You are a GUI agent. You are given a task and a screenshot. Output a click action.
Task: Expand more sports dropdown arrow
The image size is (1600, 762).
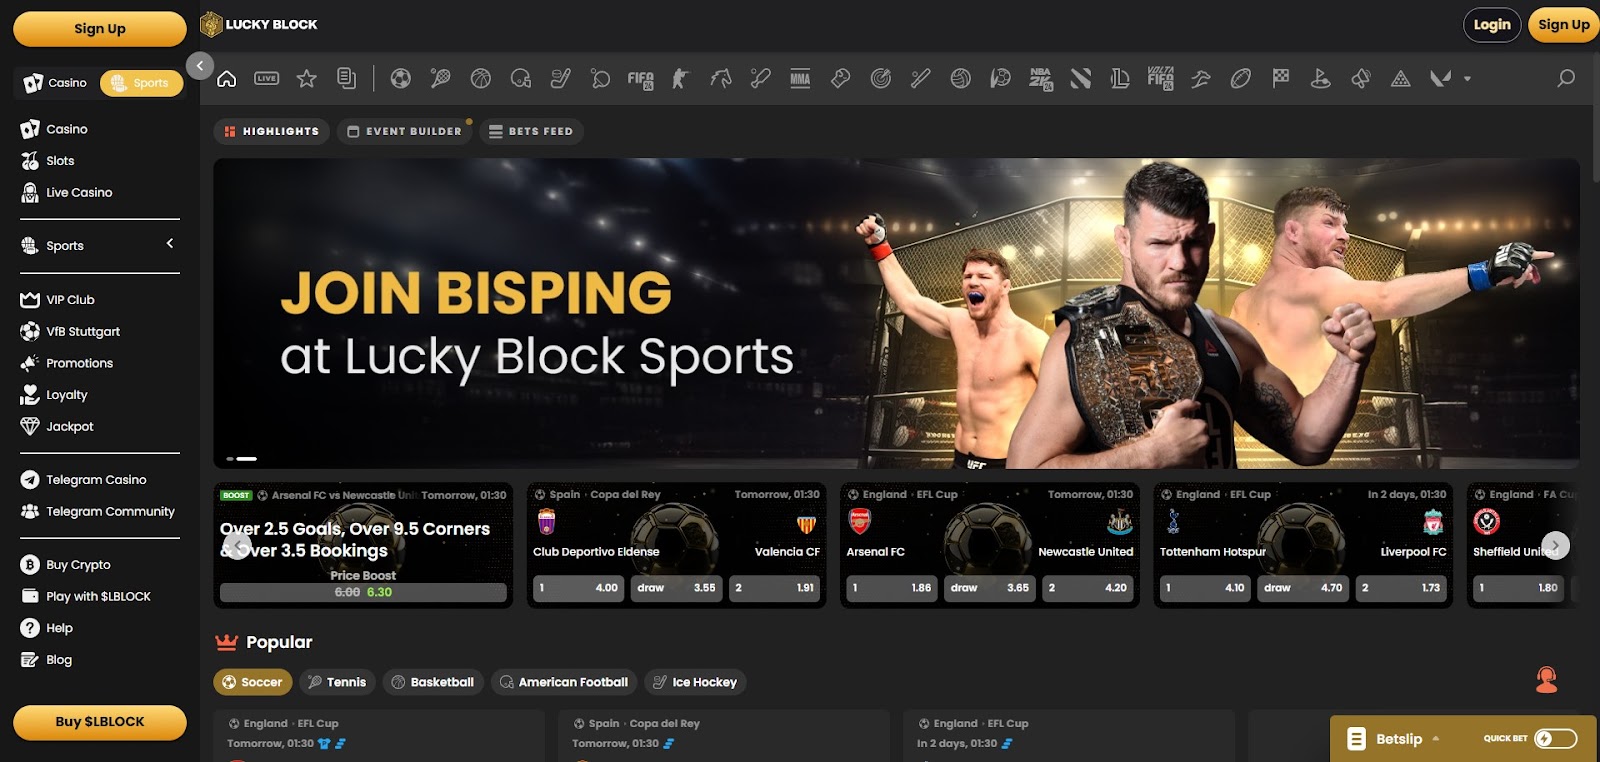(1467, 78)
